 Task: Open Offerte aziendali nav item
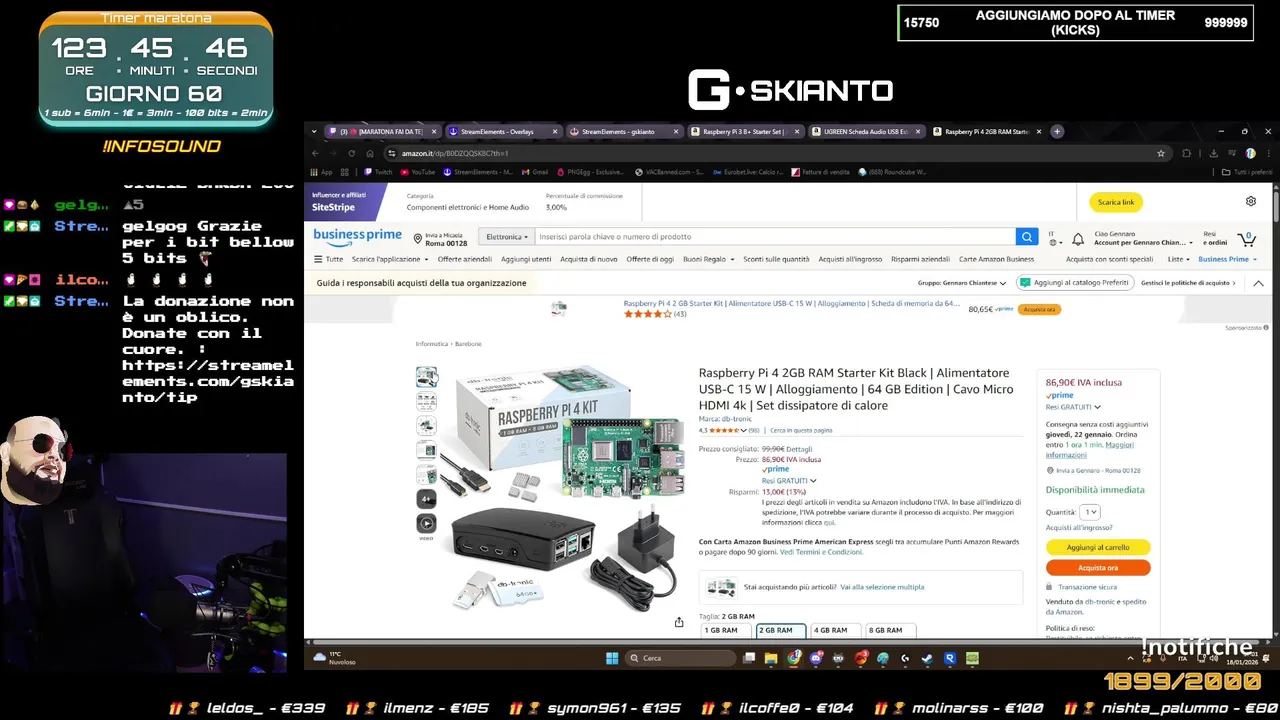click(x=465, y=259)
